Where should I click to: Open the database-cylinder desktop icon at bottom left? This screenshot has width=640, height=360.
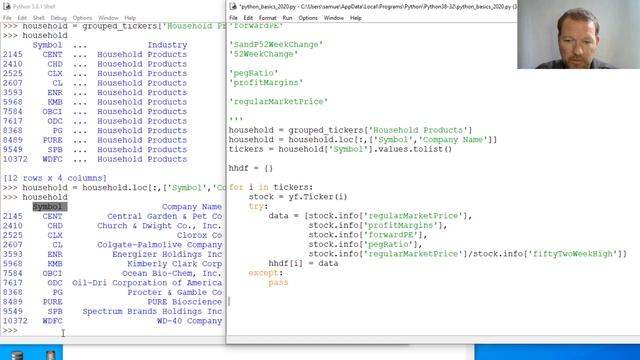(x=17, y=355)
